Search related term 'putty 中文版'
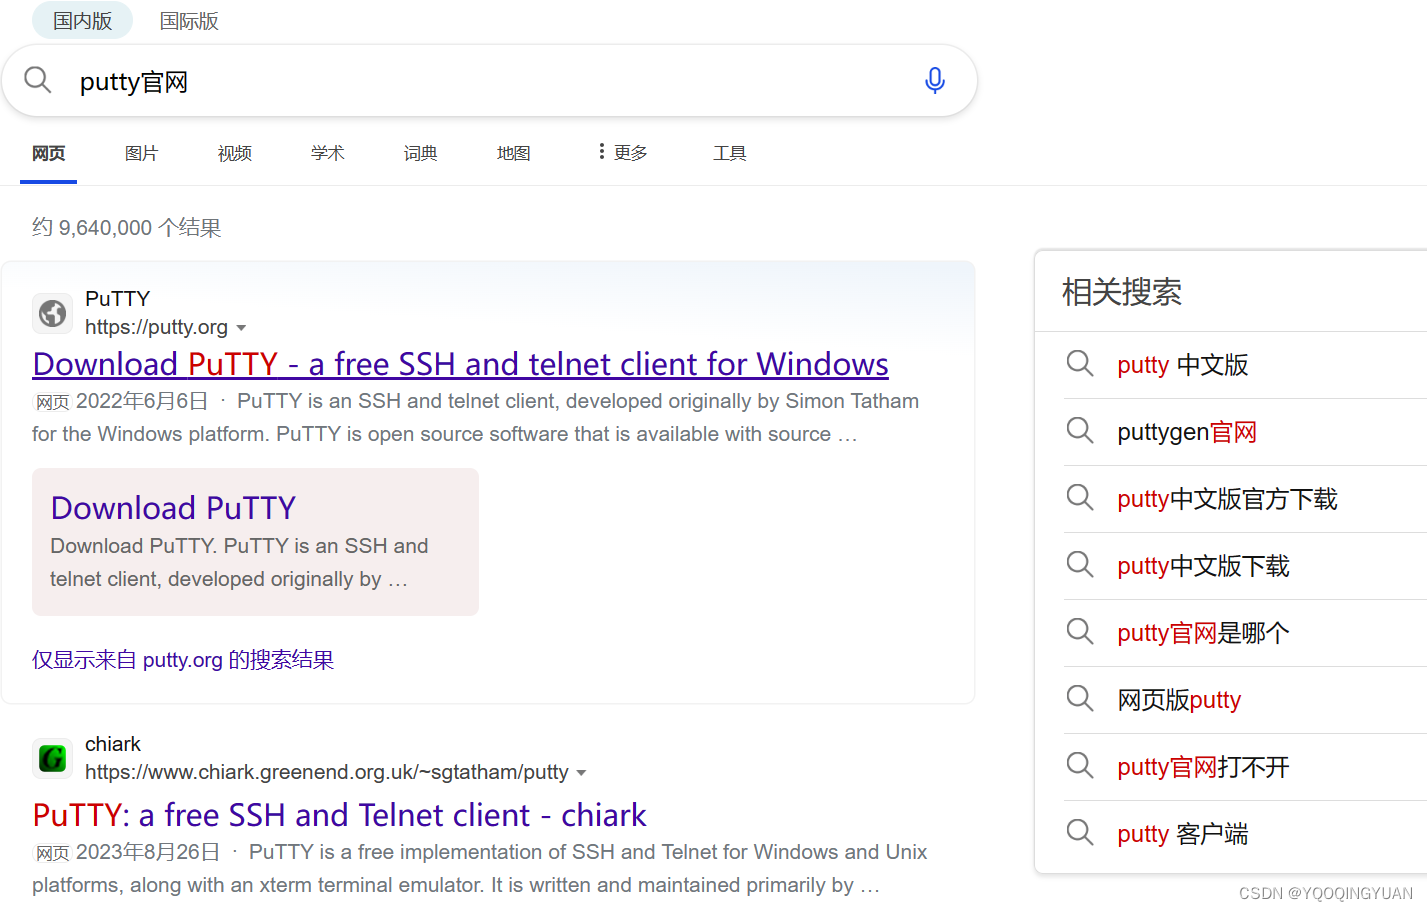Image resolution: width=1427 pixels, height=911 pixels. point(1183,365)
